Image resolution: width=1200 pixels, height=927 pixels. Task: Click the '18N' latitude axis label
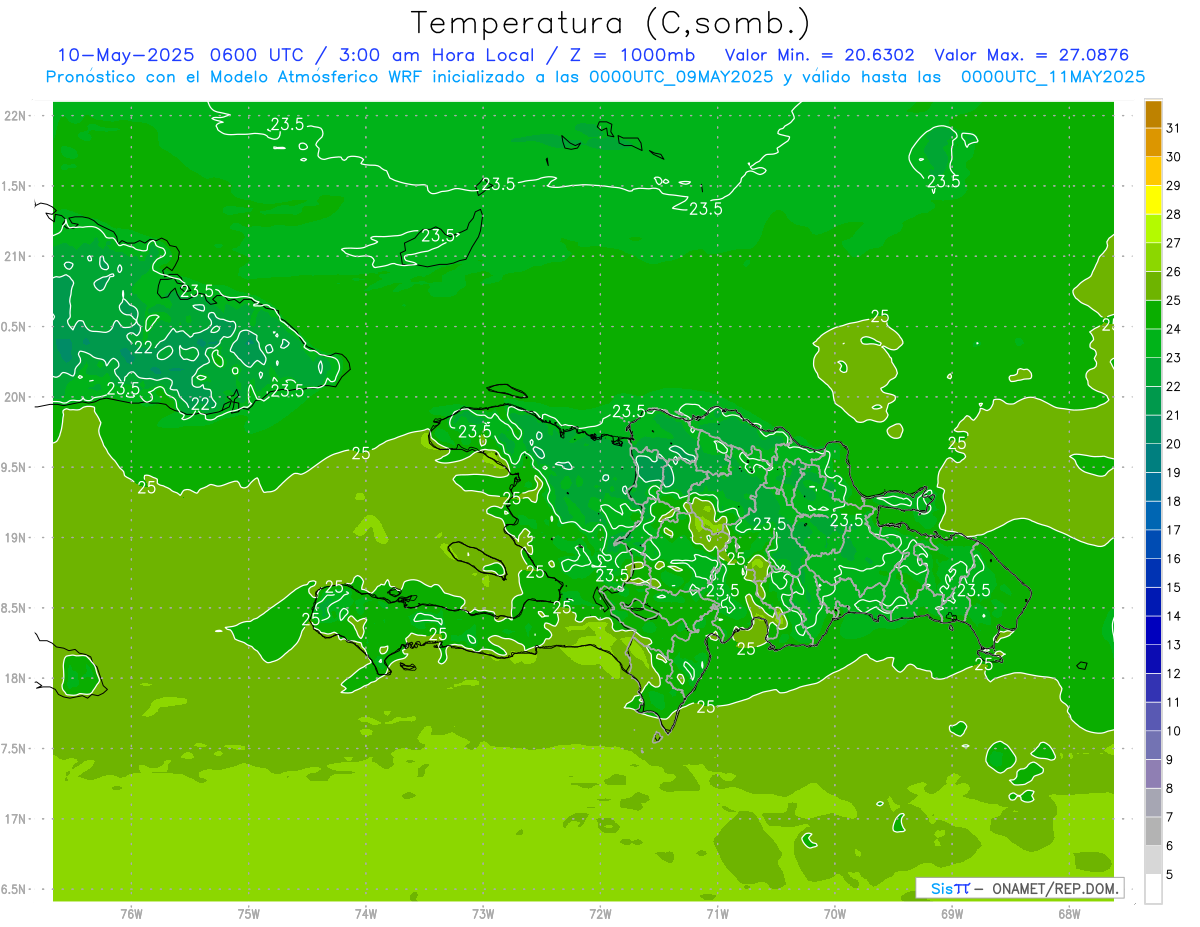coord(16,678)
